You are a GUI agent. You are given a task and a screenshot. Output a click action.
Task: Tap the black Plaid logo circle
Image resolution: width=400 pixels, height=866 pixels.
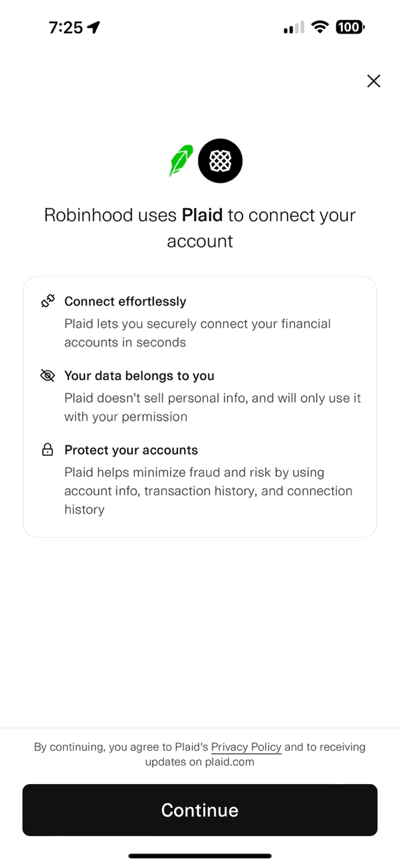pyautogui.click(x=220, y=161)
